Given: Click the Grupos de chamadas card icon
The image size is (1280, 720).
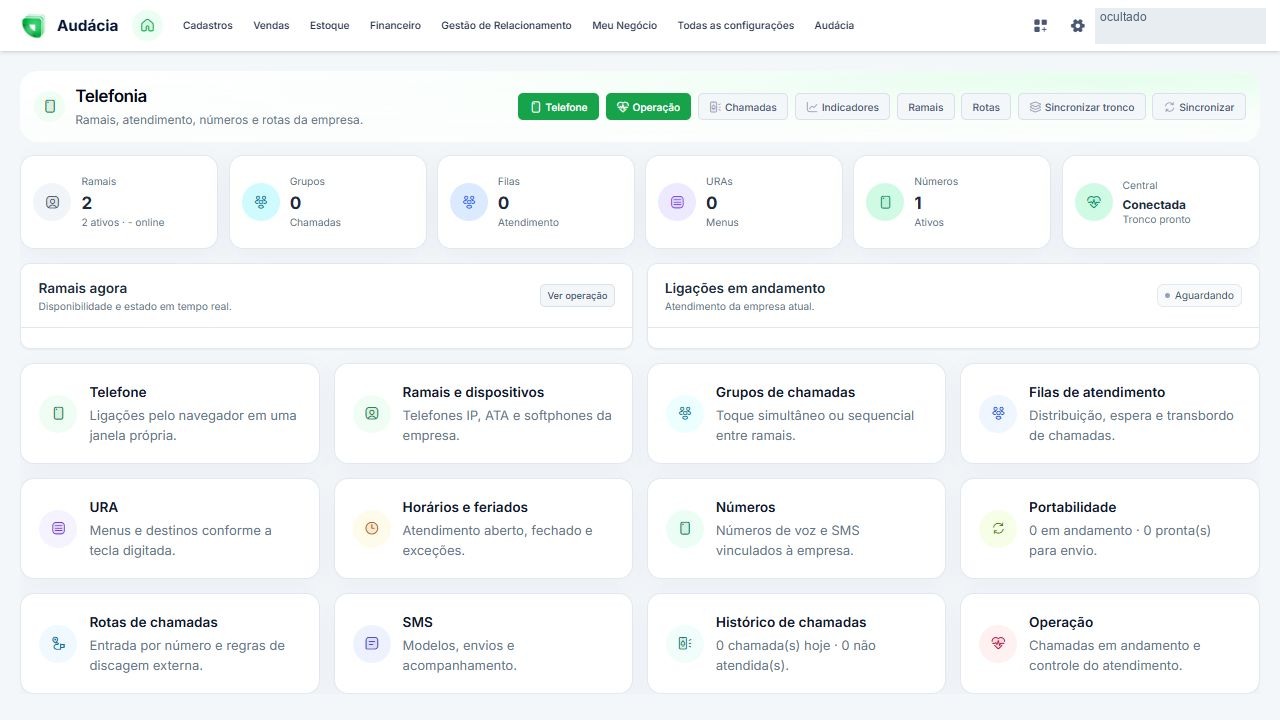Looking at the screenshot, I should pos(685,413).
